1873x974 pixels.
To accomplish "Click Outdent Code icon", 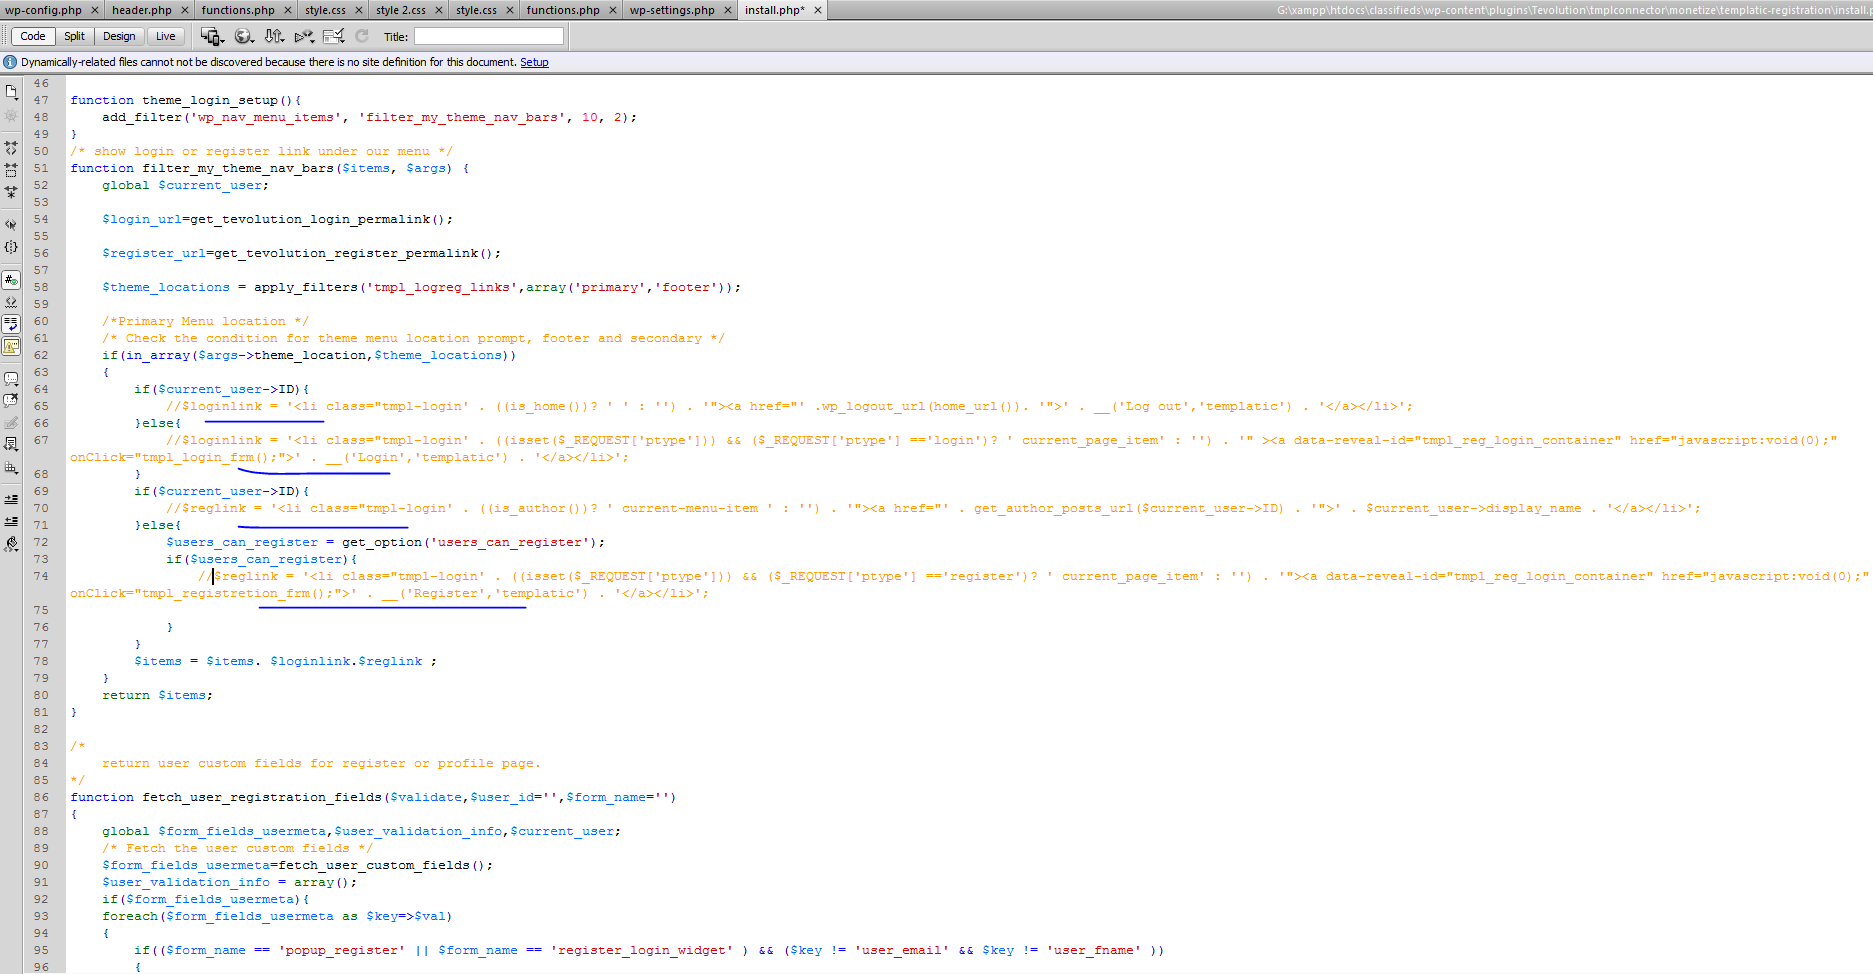I will 11,521.
